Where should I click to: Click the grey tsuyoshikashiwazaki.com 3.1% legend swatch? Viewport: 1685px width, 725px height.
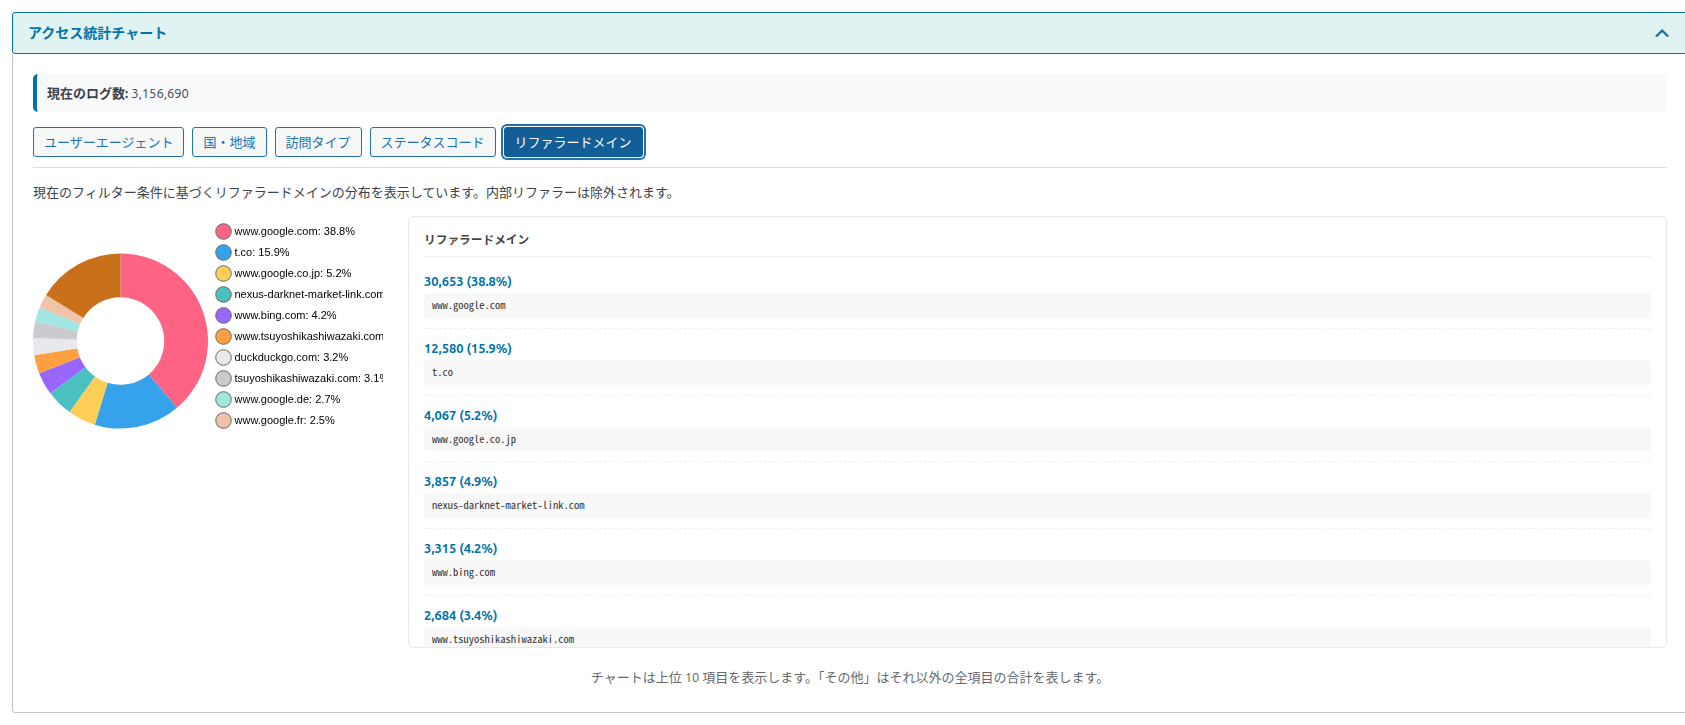click(x=223, y=378)
